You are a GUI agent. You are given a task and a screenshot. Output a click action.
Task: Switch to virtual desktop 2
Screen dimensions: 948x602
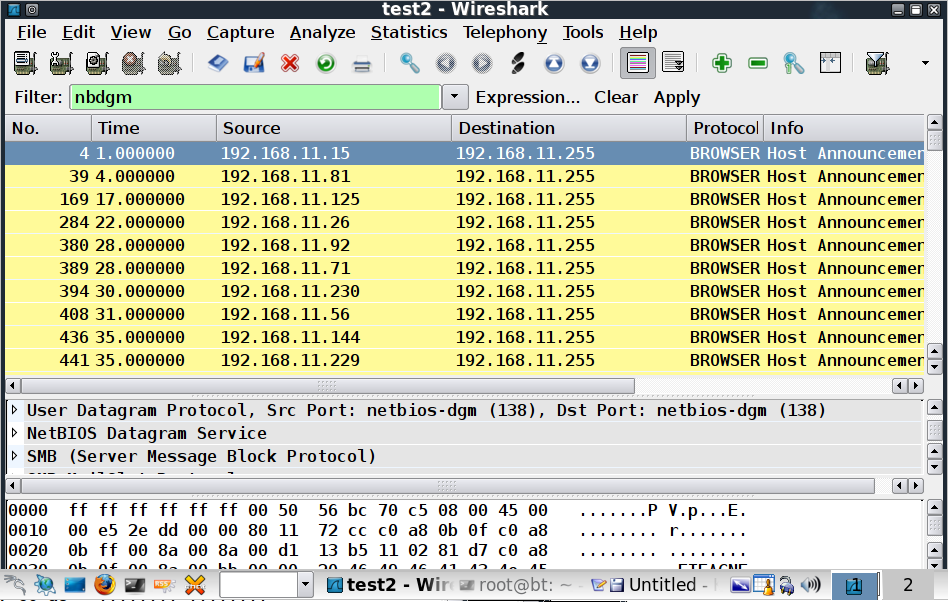(907, 584)
